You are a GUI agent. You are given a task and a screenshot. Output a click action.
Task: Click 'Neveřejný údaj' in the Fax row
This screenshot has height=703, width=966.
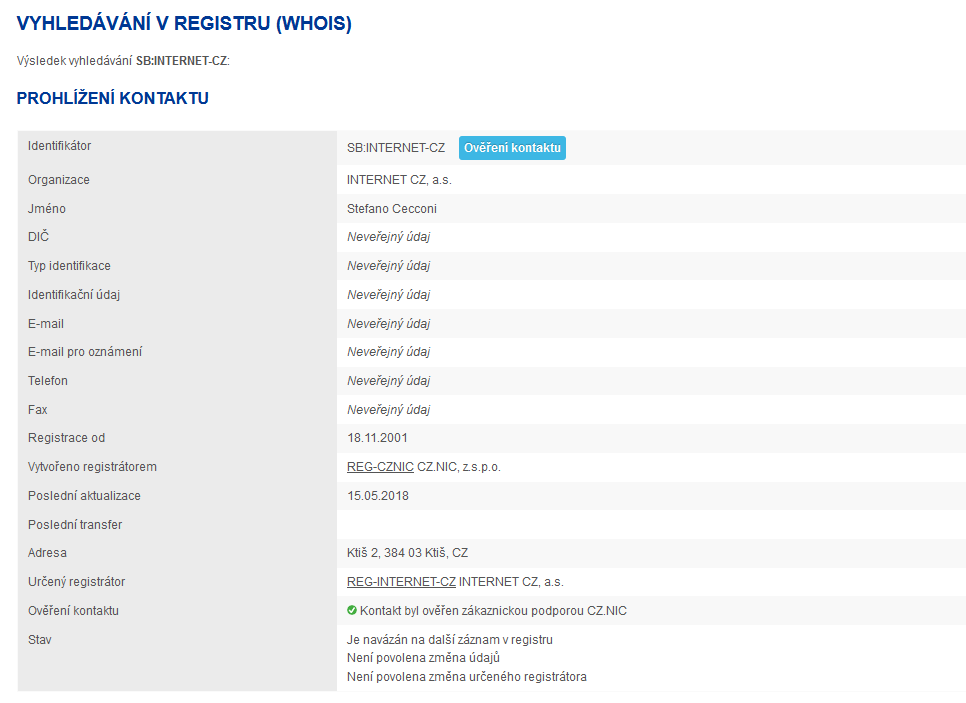[388, 410]
